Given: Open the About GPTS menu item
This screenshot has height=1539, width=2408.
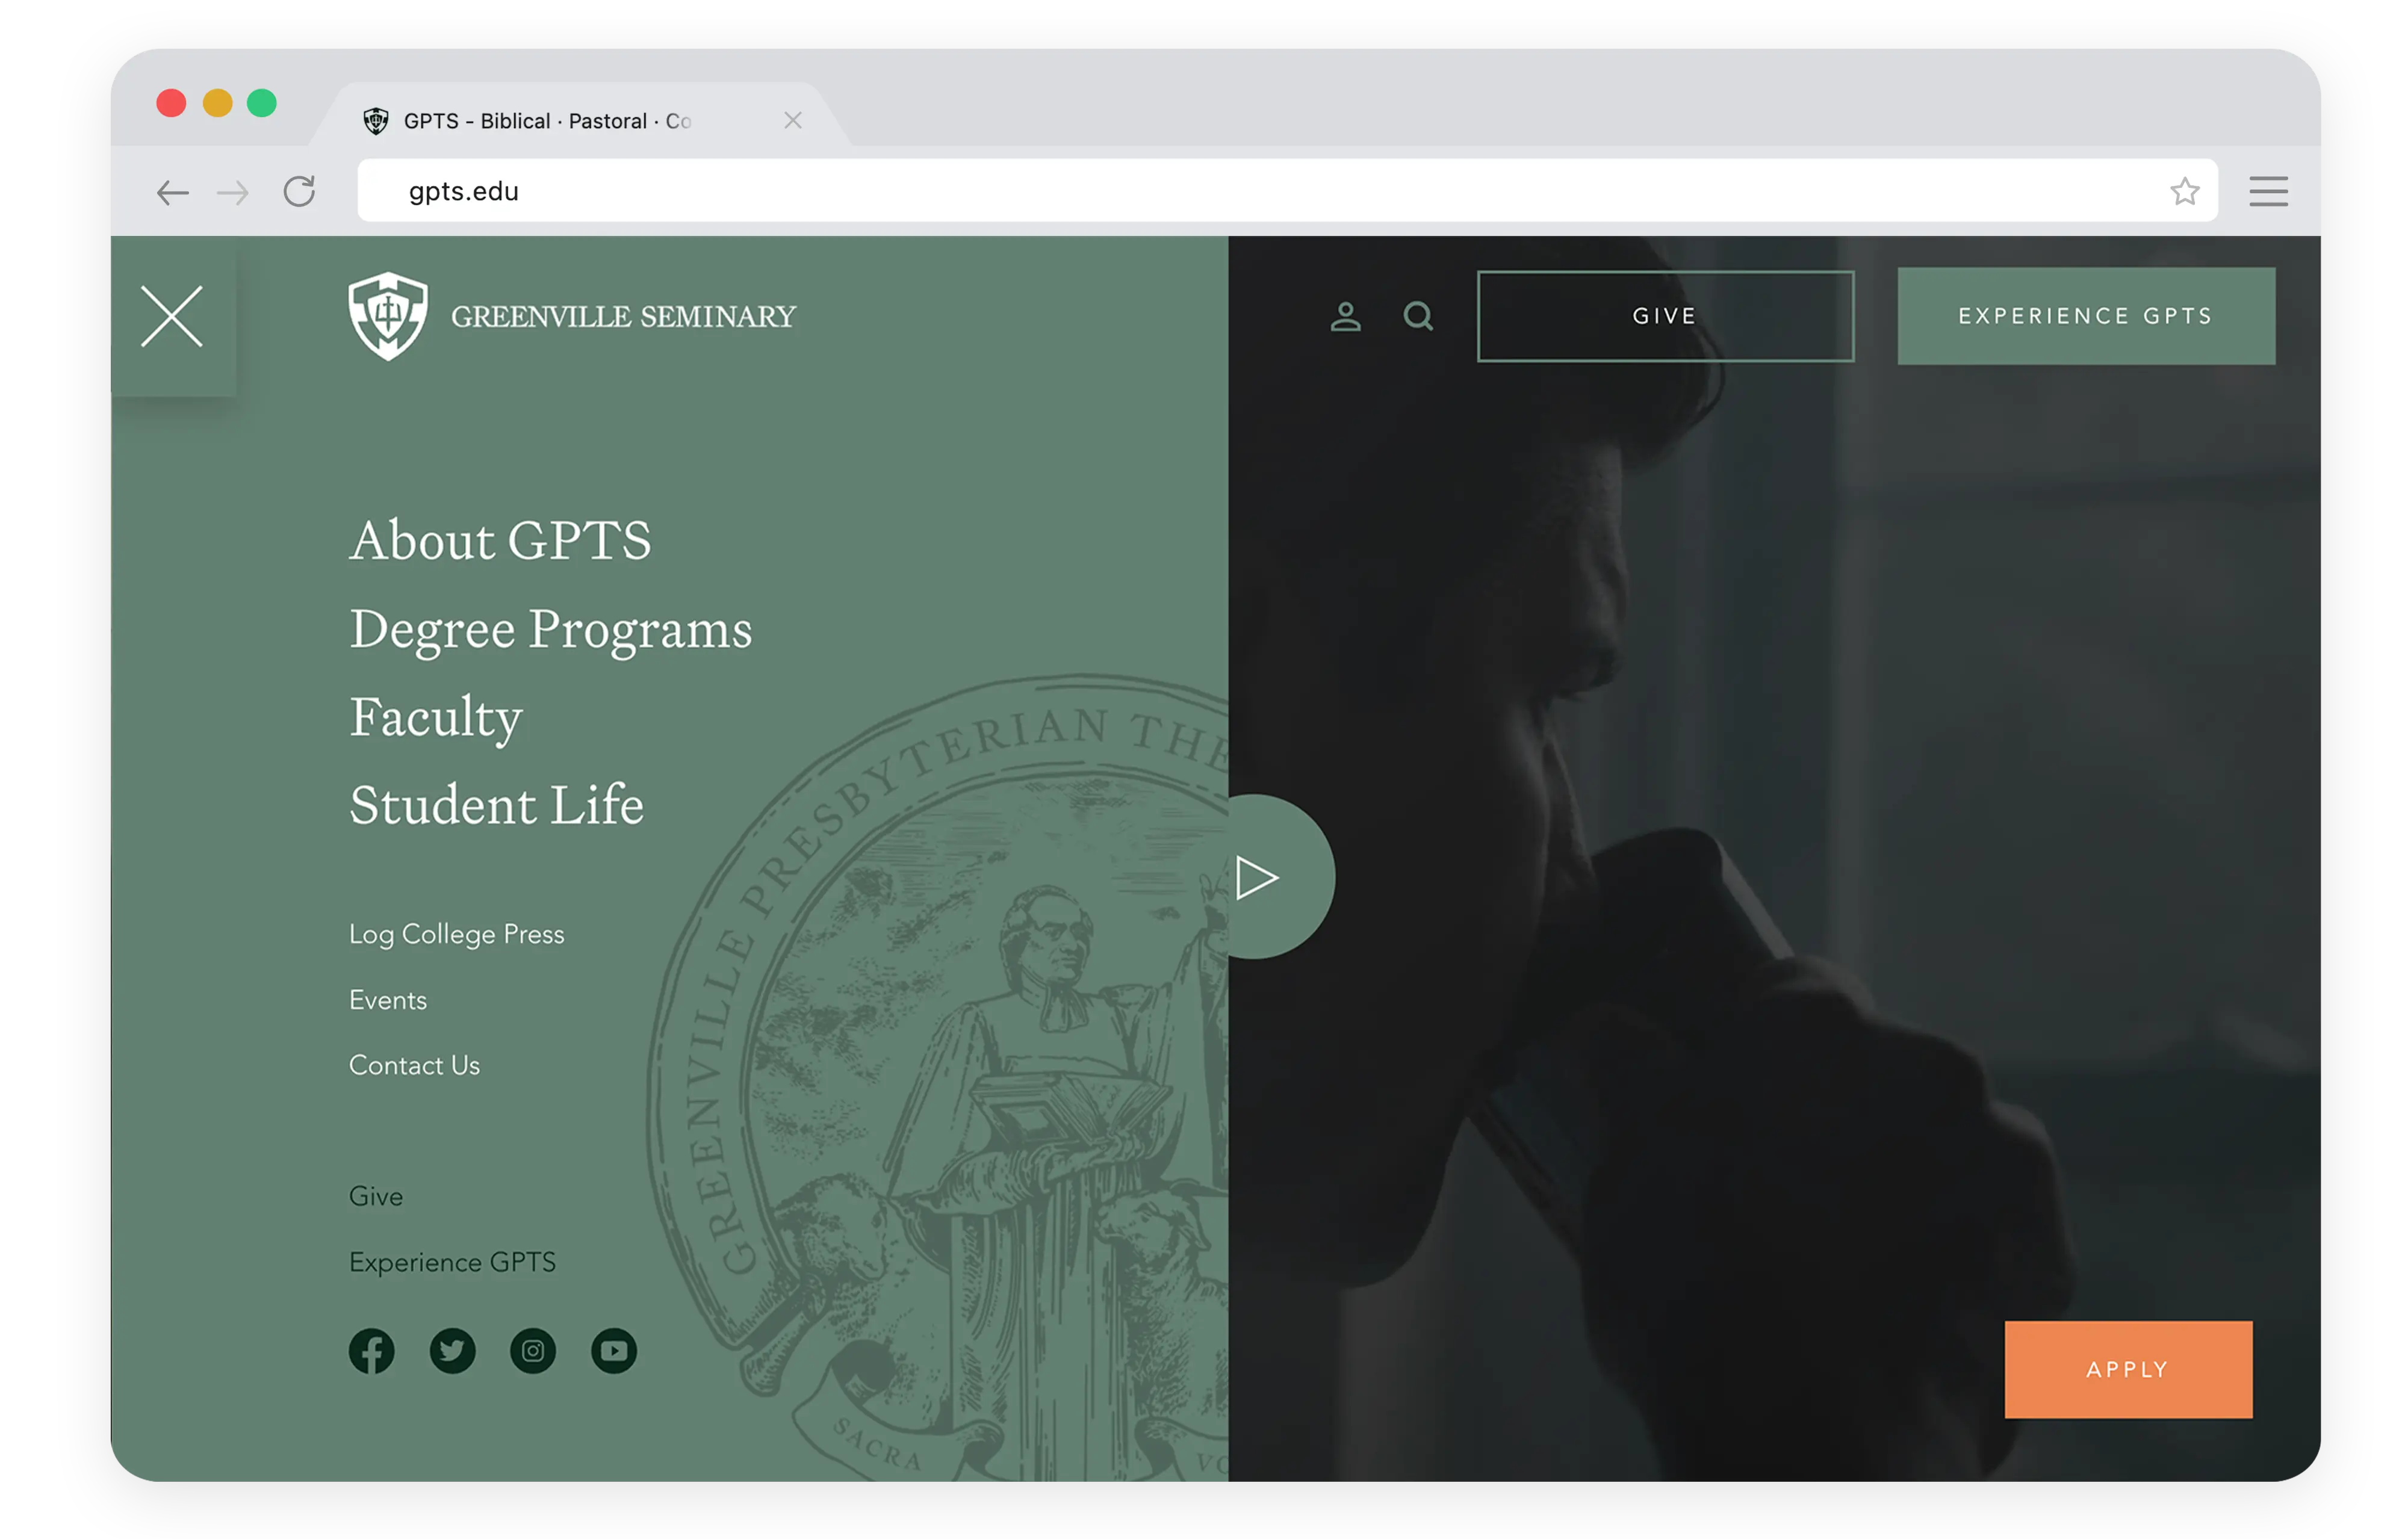Looking at the screenshot, I should click(500, 541).
